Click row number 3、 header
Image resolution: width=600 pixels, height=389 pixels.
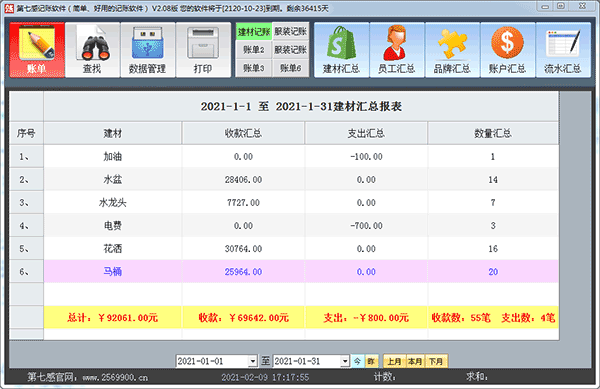coord(26,202)
